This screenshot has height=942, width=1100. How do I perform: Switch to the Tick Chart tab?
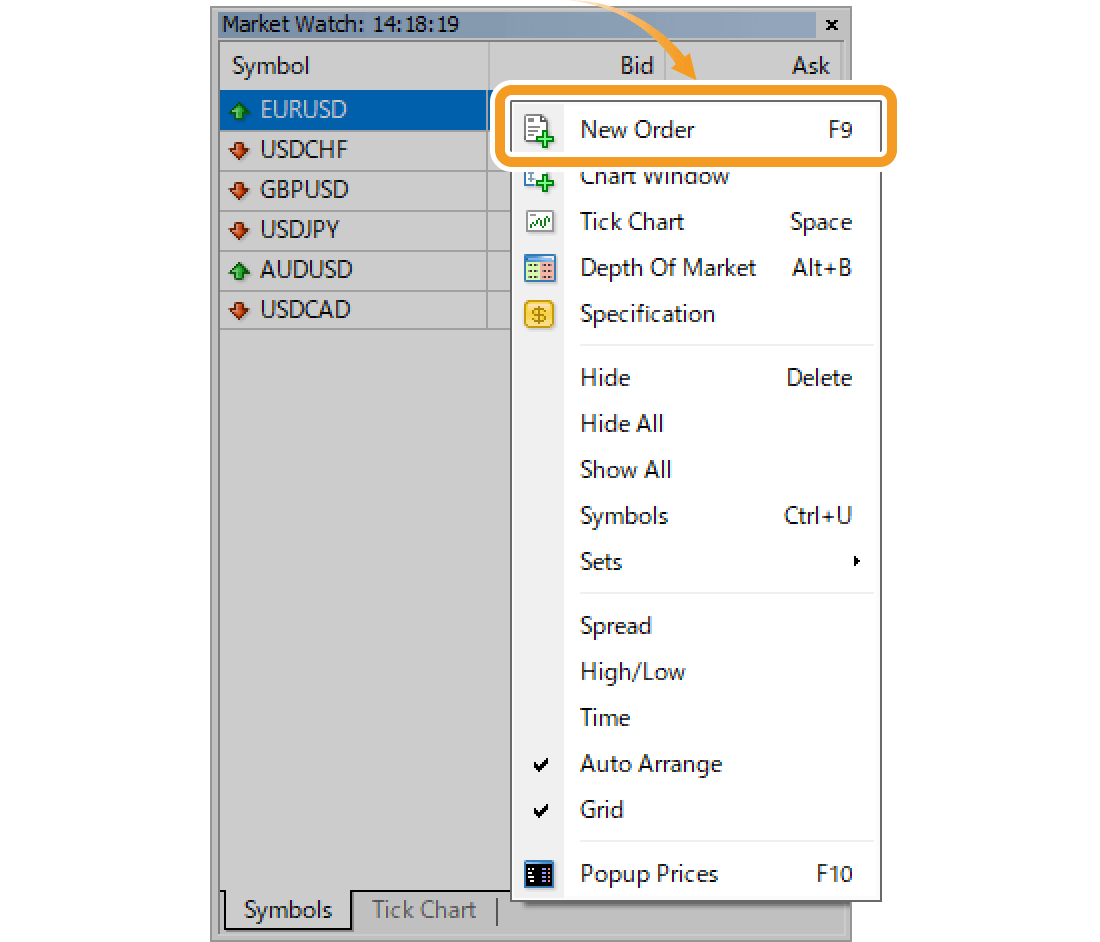pyautogui.click(x=424, y=910)
